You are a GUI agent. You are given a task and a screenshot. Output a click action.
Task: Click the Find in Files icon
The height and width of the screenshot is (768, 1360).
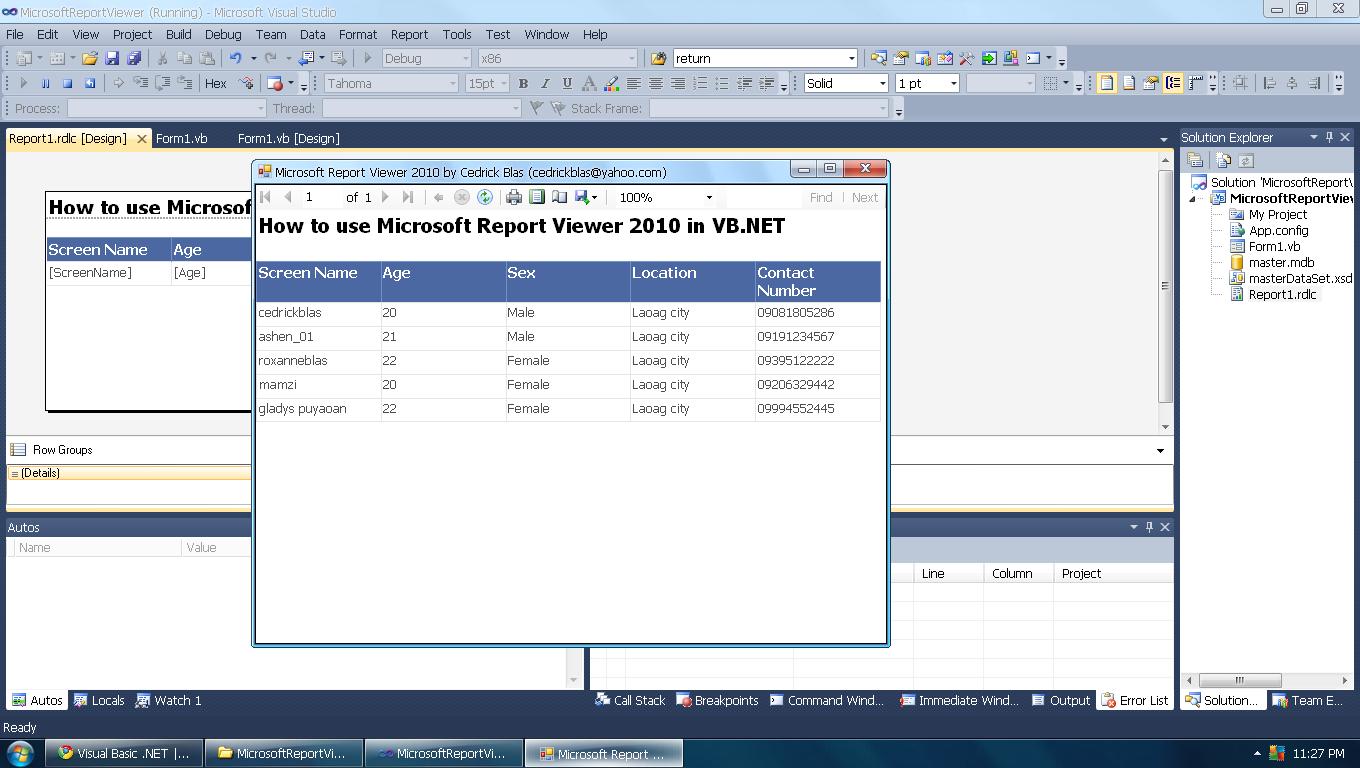pos(657,58)
